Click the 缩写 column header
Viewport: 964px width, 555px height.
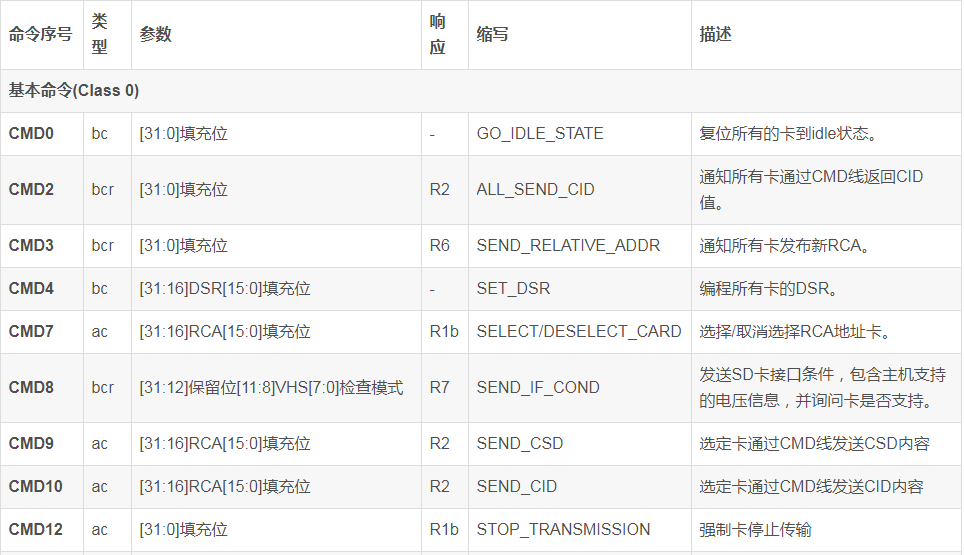click(492, 34)
